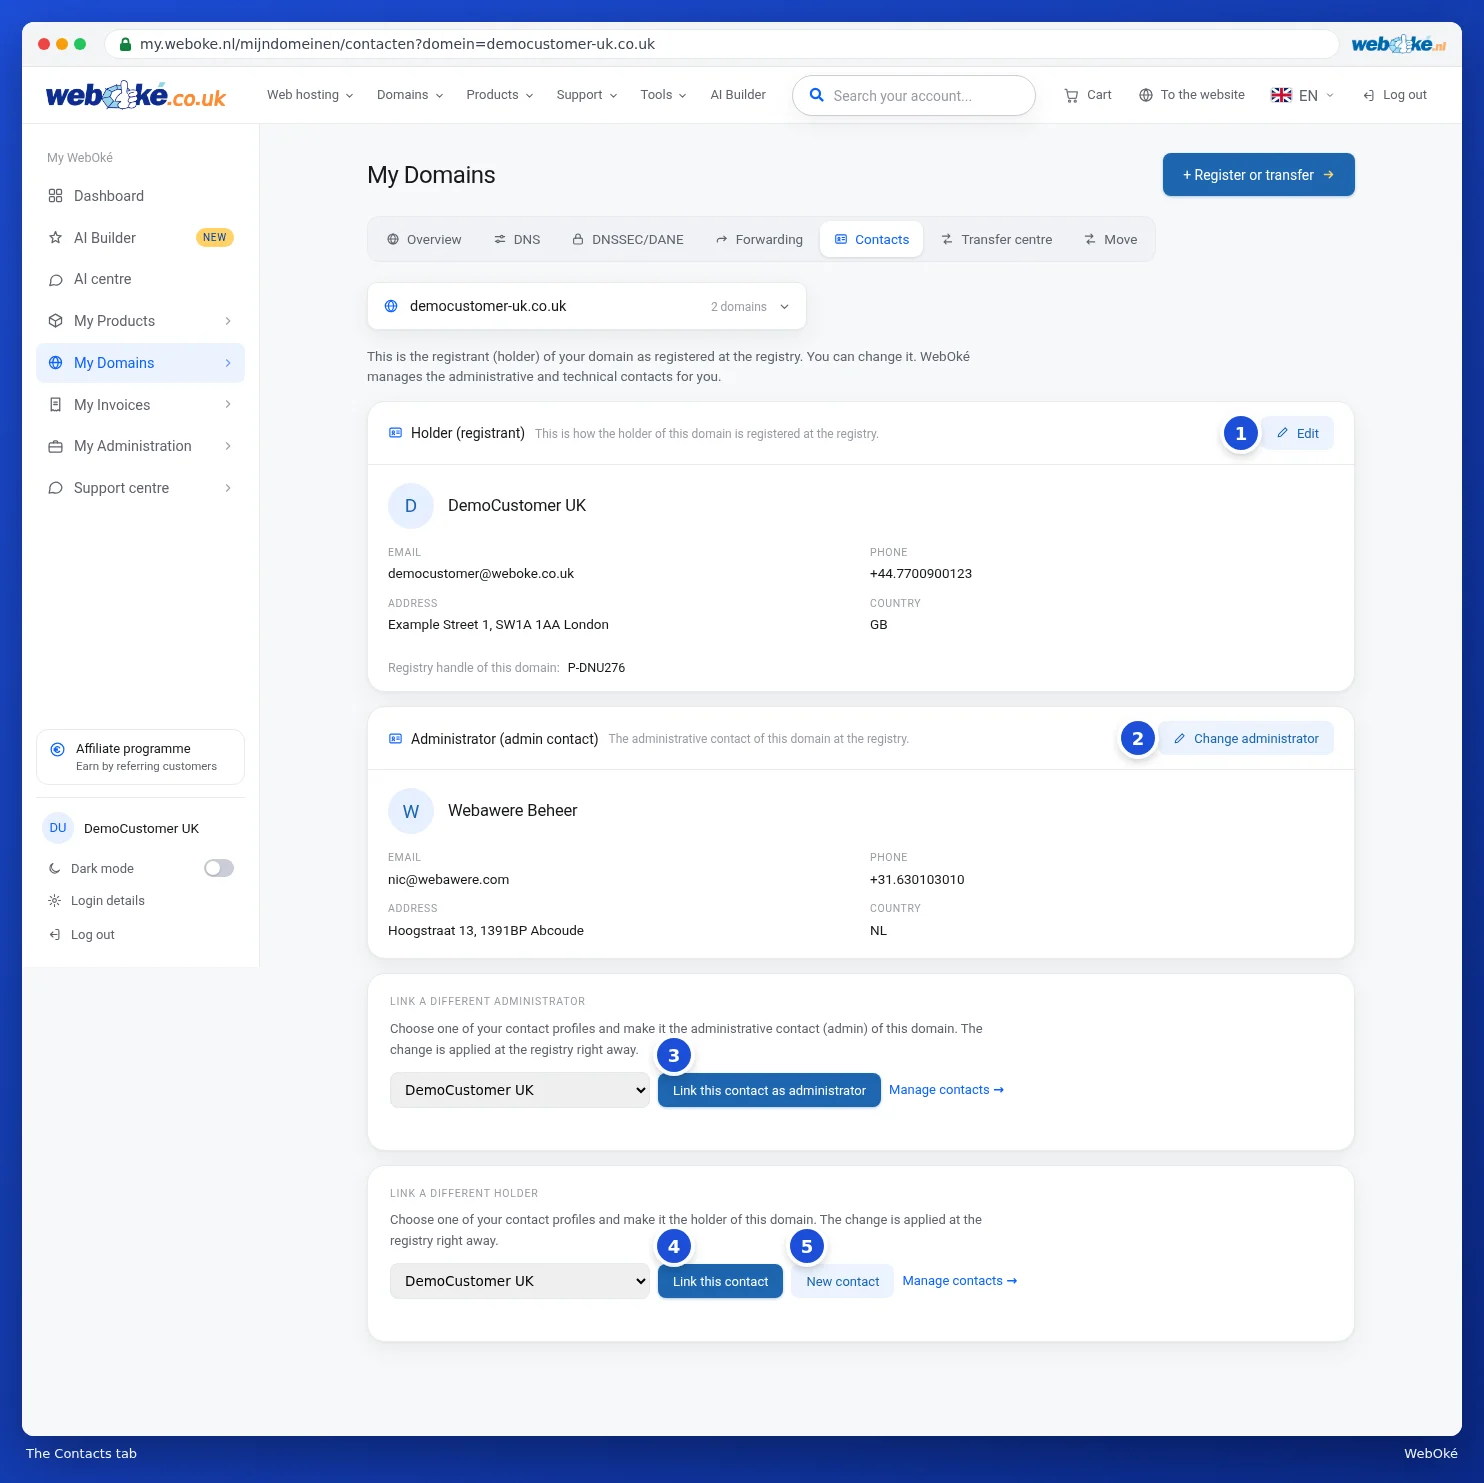Edit the holder registrant details
The width and height of the screenshot is (1484, 1483).
(1298, 433)
